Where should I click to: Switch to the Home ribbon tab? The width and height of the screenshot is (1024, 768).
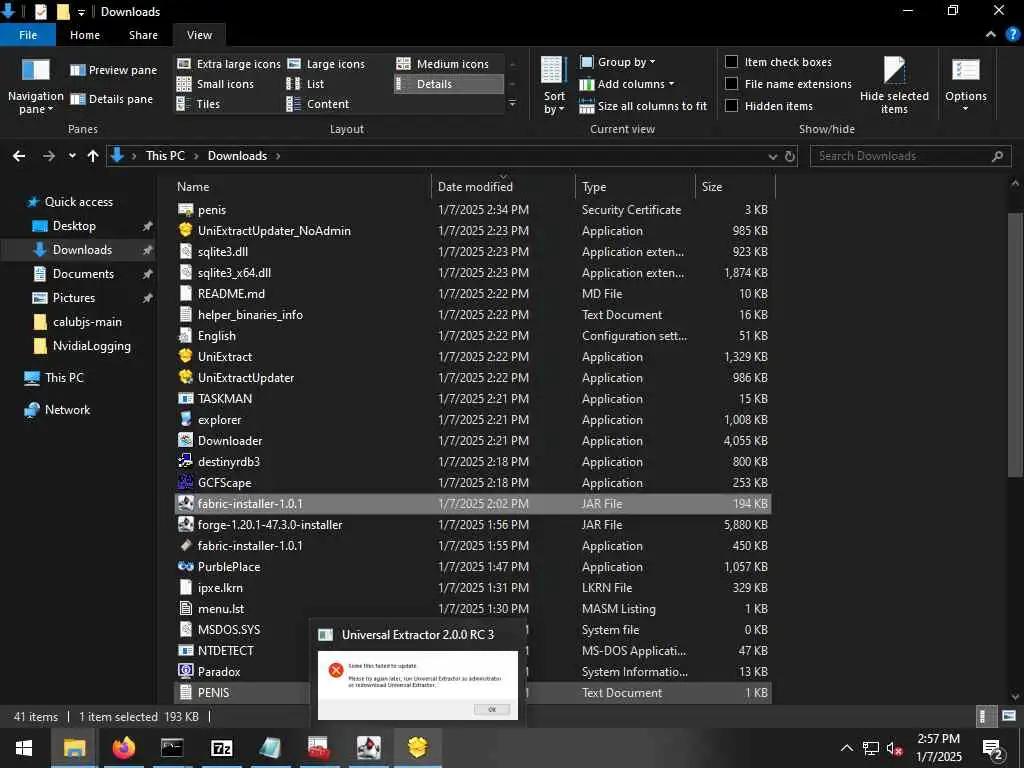(85, 35)
